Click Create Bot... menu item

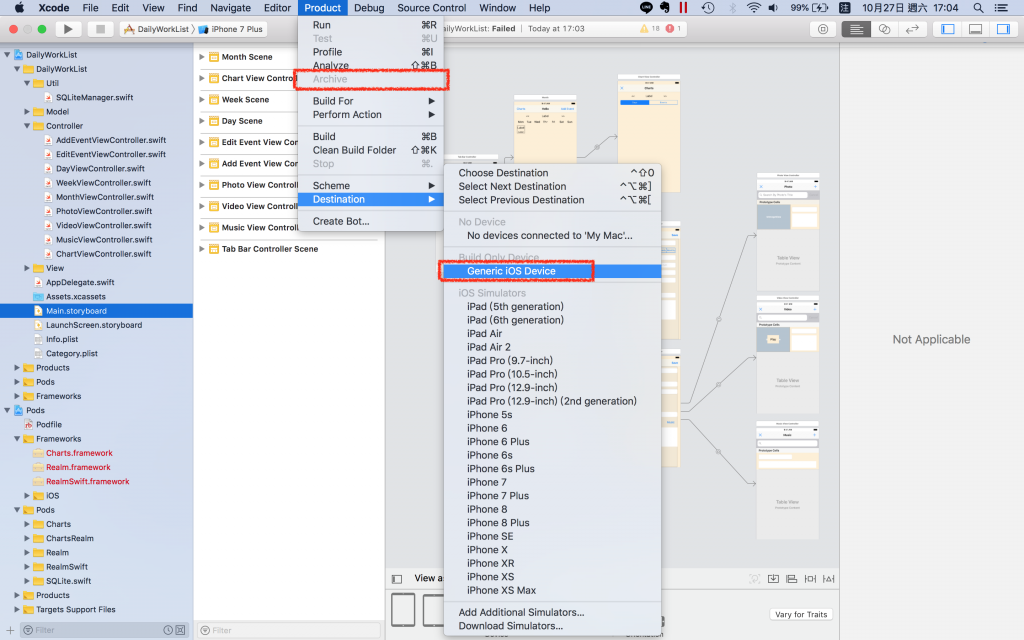click(370, 221)
